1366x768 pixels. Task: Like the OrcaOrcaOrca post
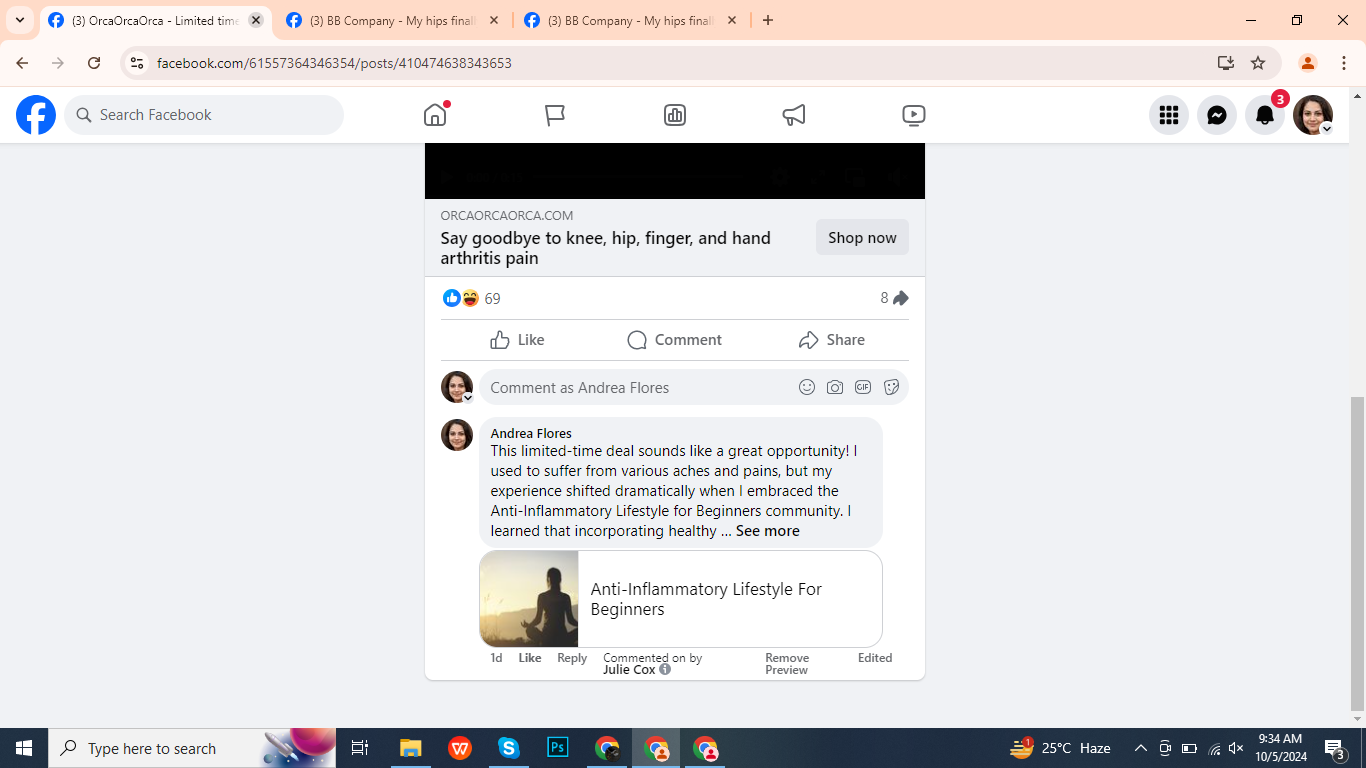pos(517,340)
